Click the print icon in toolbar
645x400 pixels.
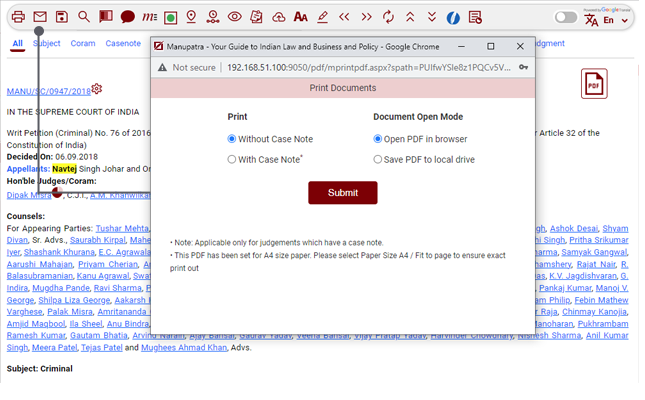tap(18, 17)
